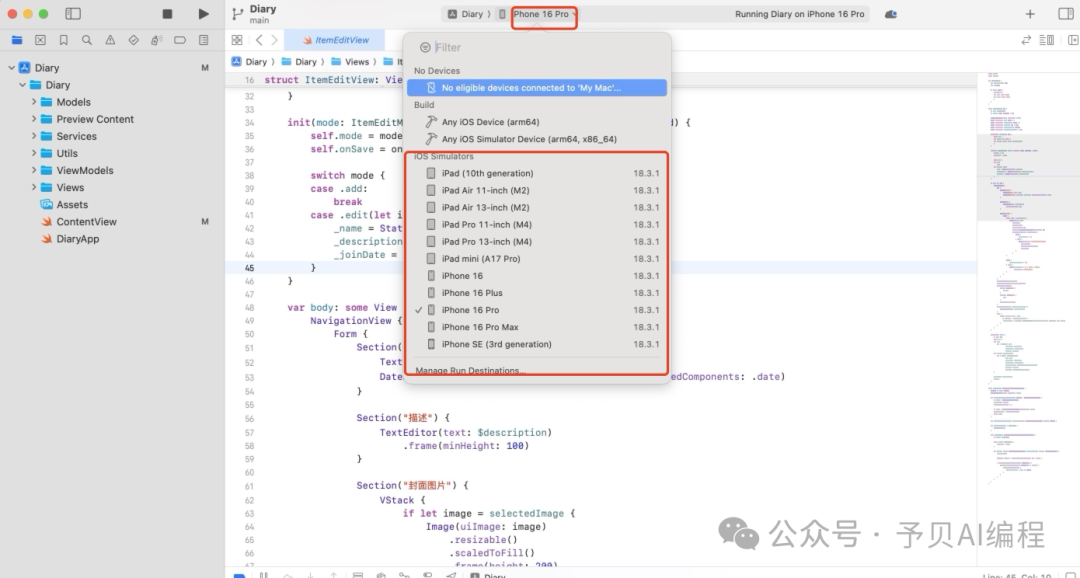Expand the Utils folder
The height and width of the screenshot is (578, 1080).
coord(33,153)
